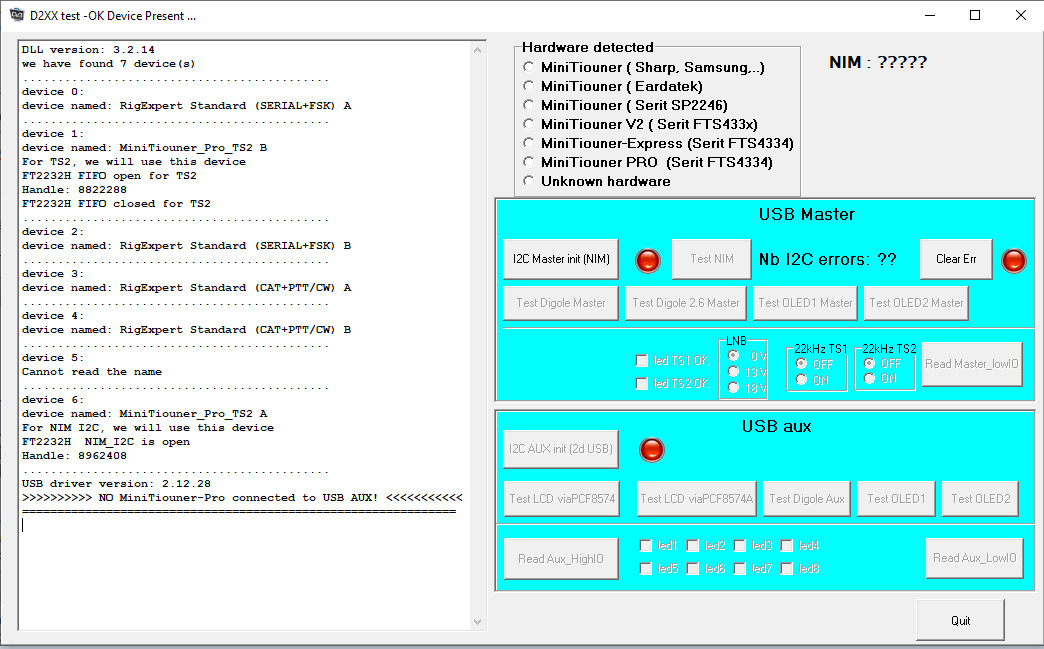
Task: Set LNB voltage to 18V
Action: click(733, 387)
